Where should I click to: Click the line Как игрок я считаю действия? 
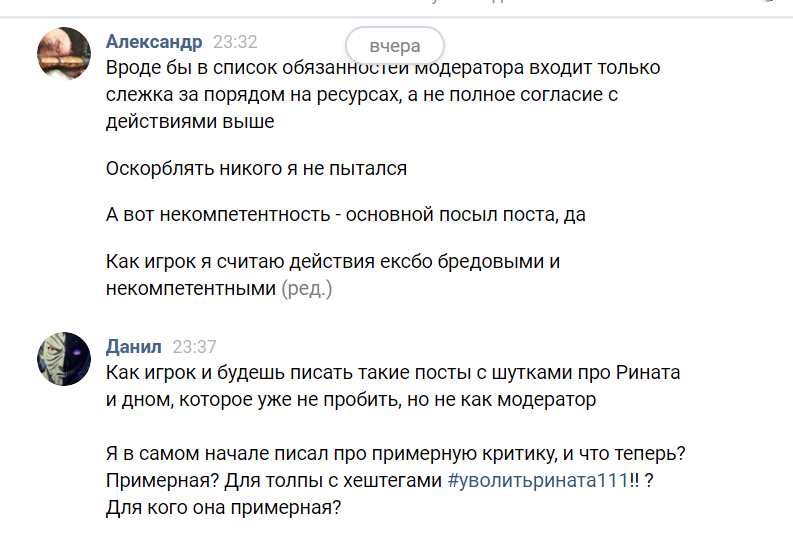click(333, 262)
